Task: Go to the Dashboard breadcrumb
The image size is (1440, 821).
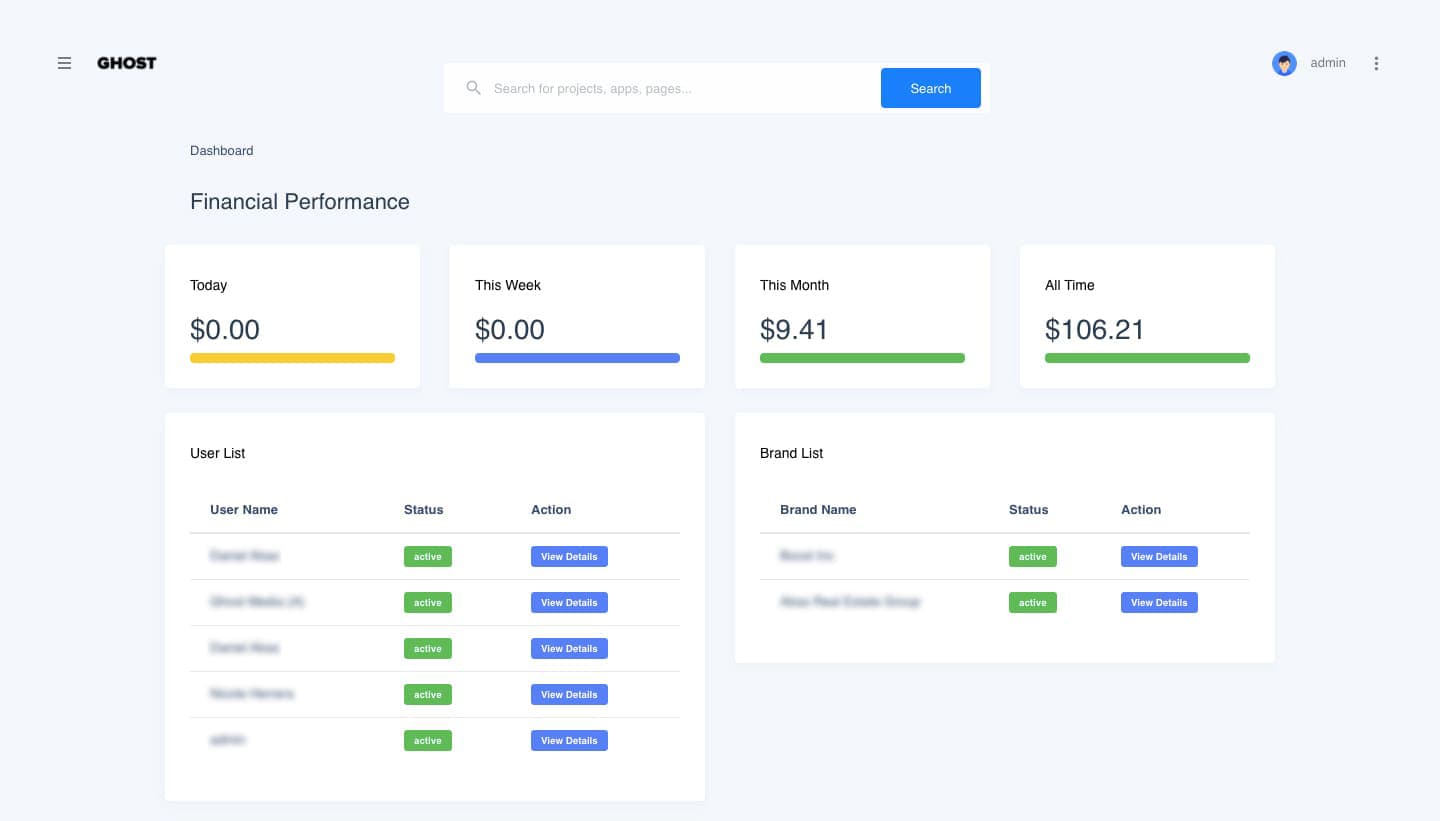Action: 222,151
